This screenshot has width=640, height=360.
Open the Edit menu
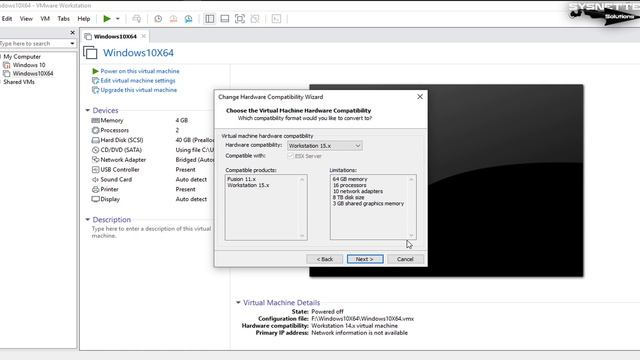7,19
